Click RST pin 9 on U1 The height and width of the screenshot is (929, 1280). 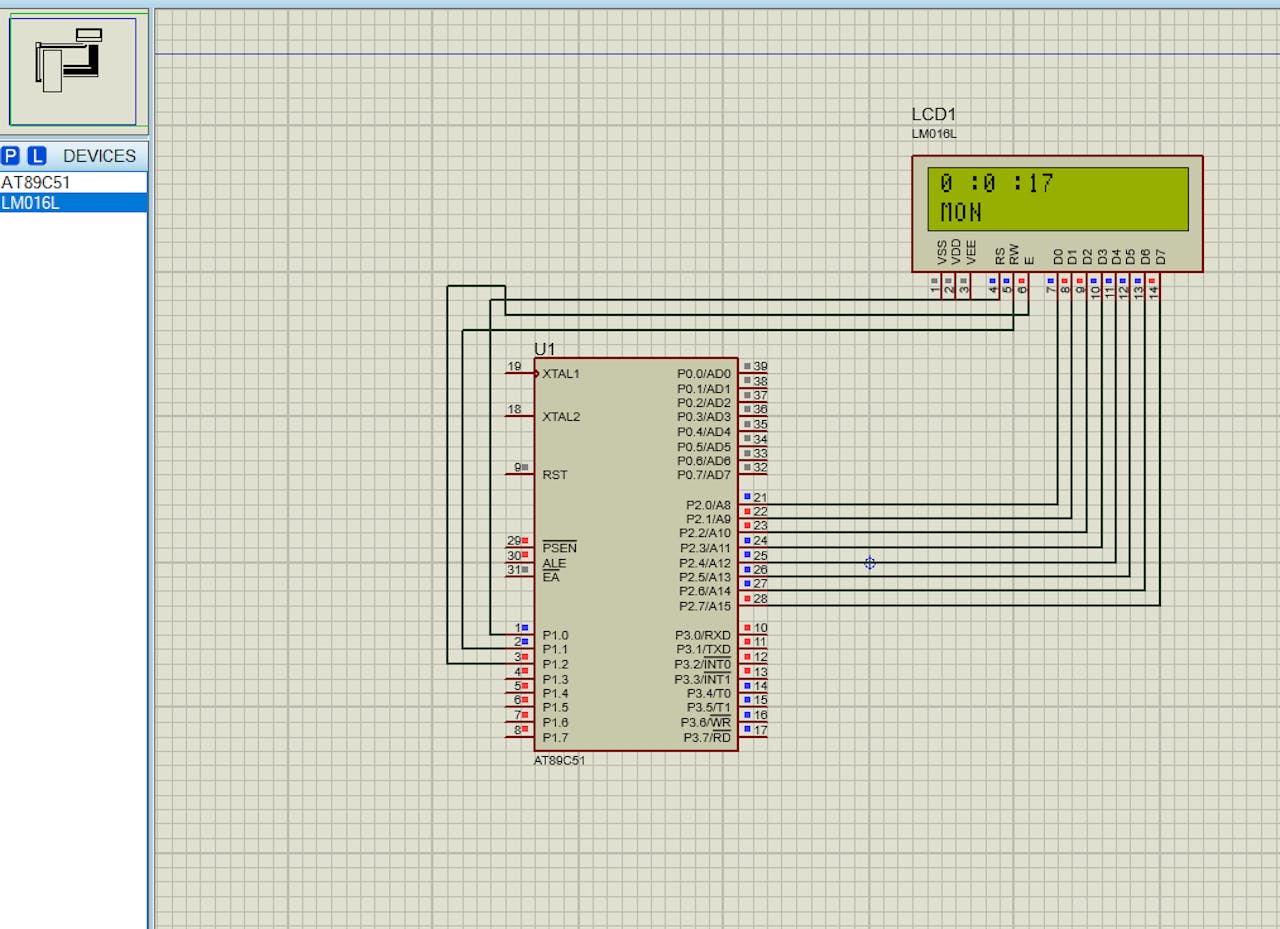point(520,473)
